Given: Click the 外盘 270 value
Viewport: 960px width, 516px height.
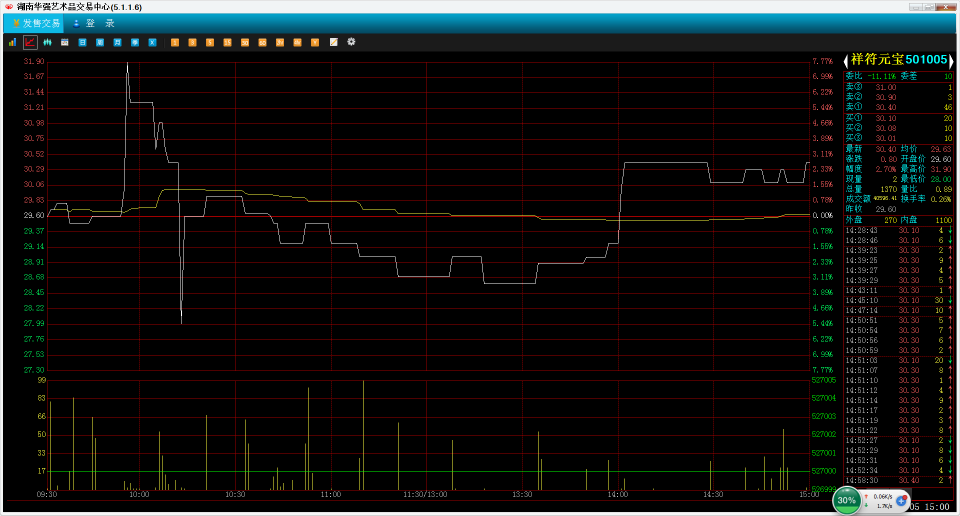Looking at the screenshot, I should click(890, 220).
